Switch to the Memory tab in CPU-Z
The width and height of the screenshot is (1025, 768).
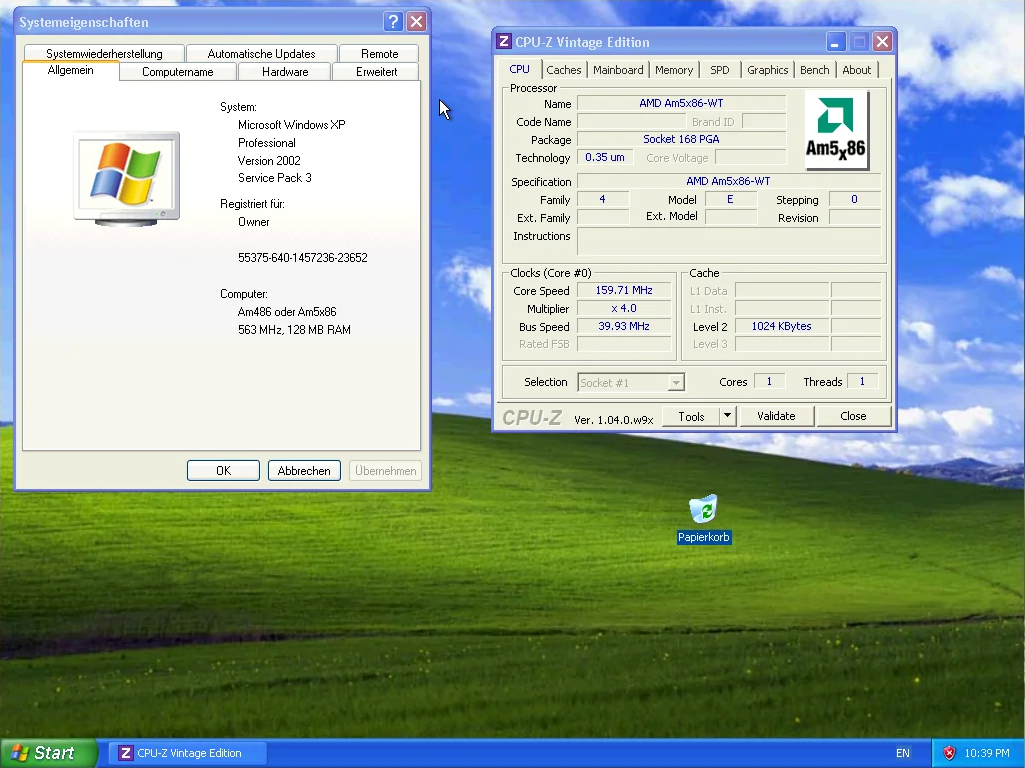pos(674,69)
